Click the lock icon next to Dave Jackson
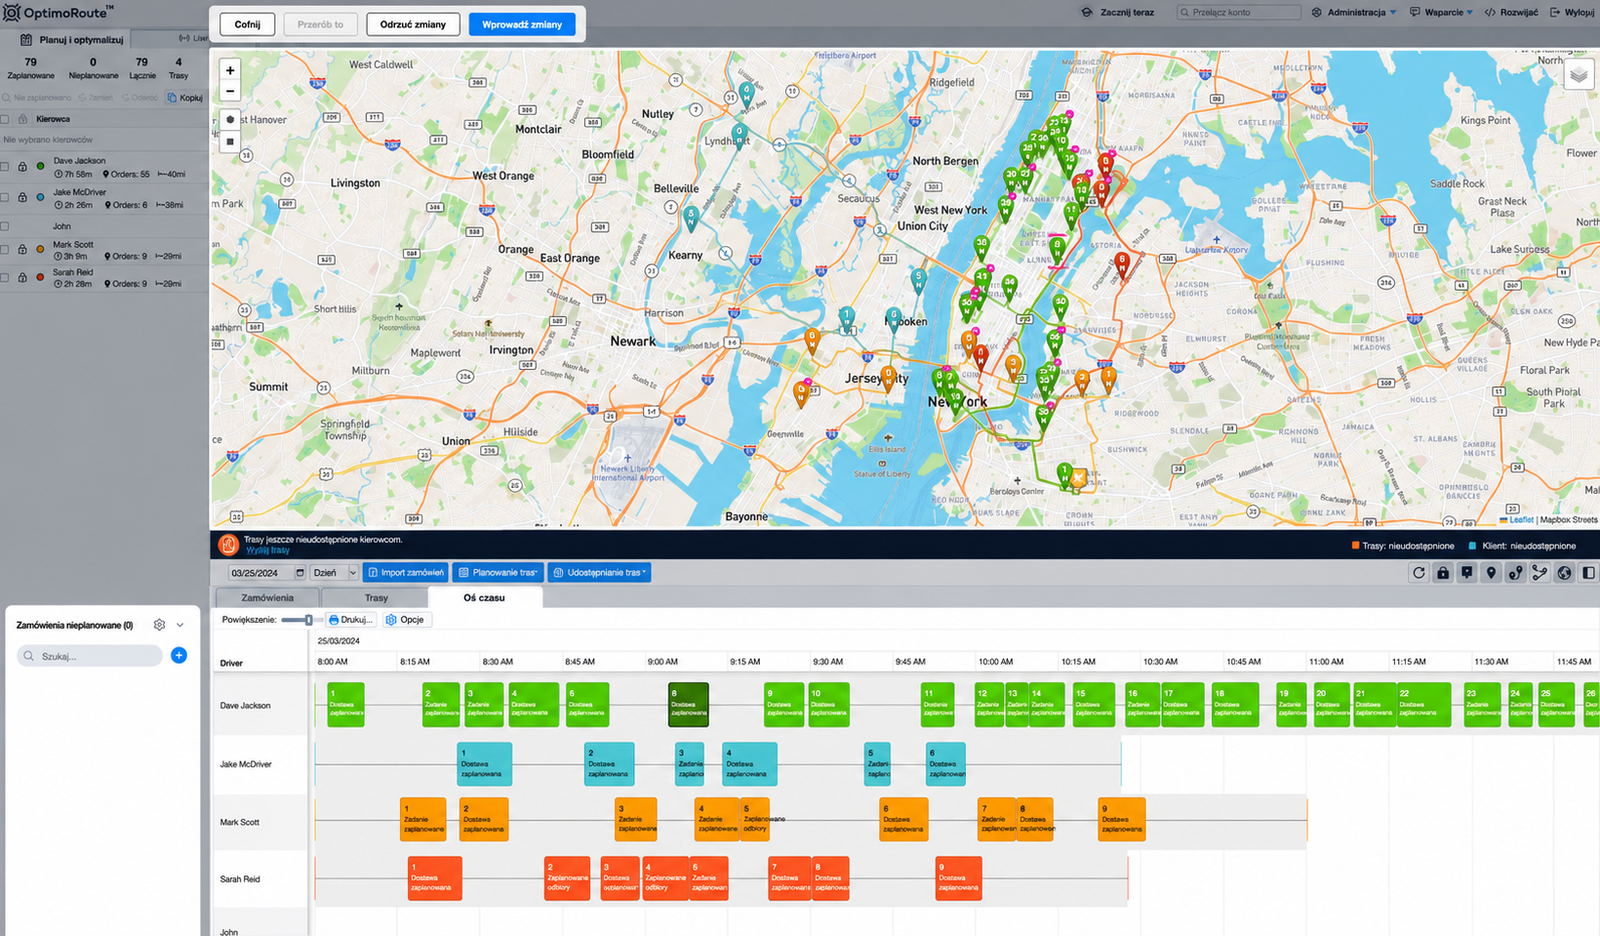The width and height of the screenshot is (1600, 936). [23, 167]
